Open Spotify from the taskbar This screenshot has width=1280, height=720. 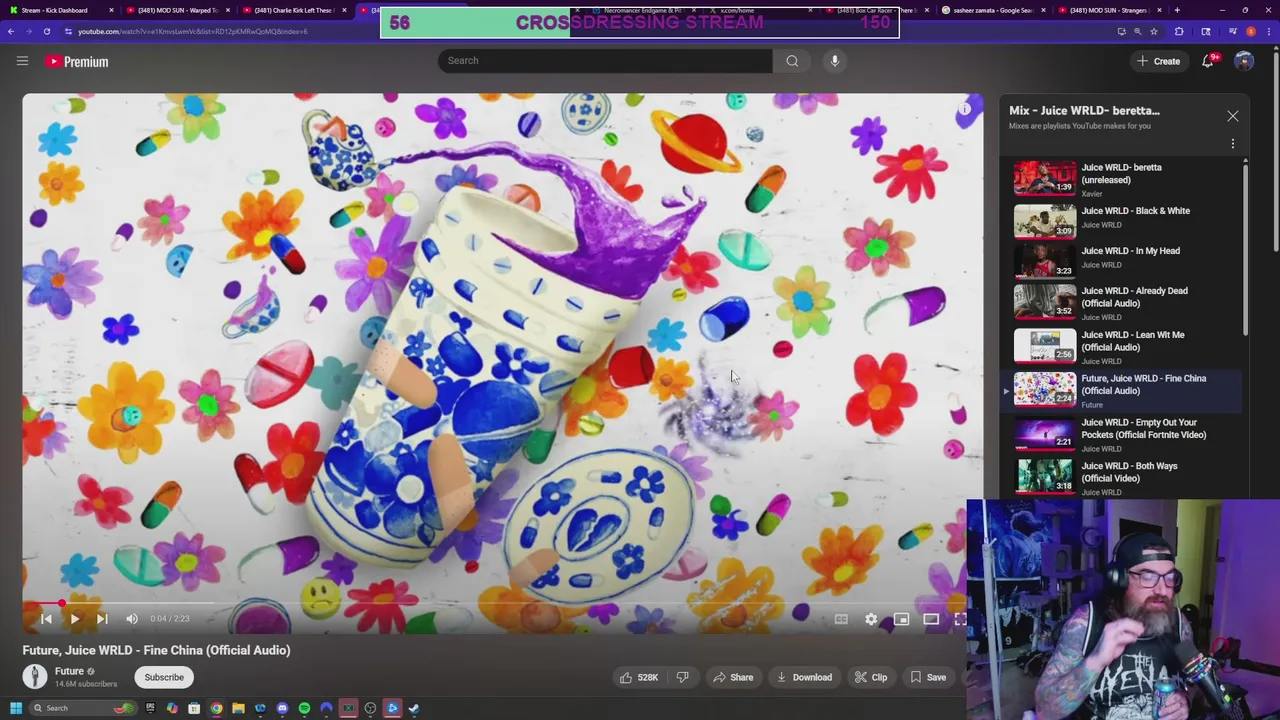(304, 708)
